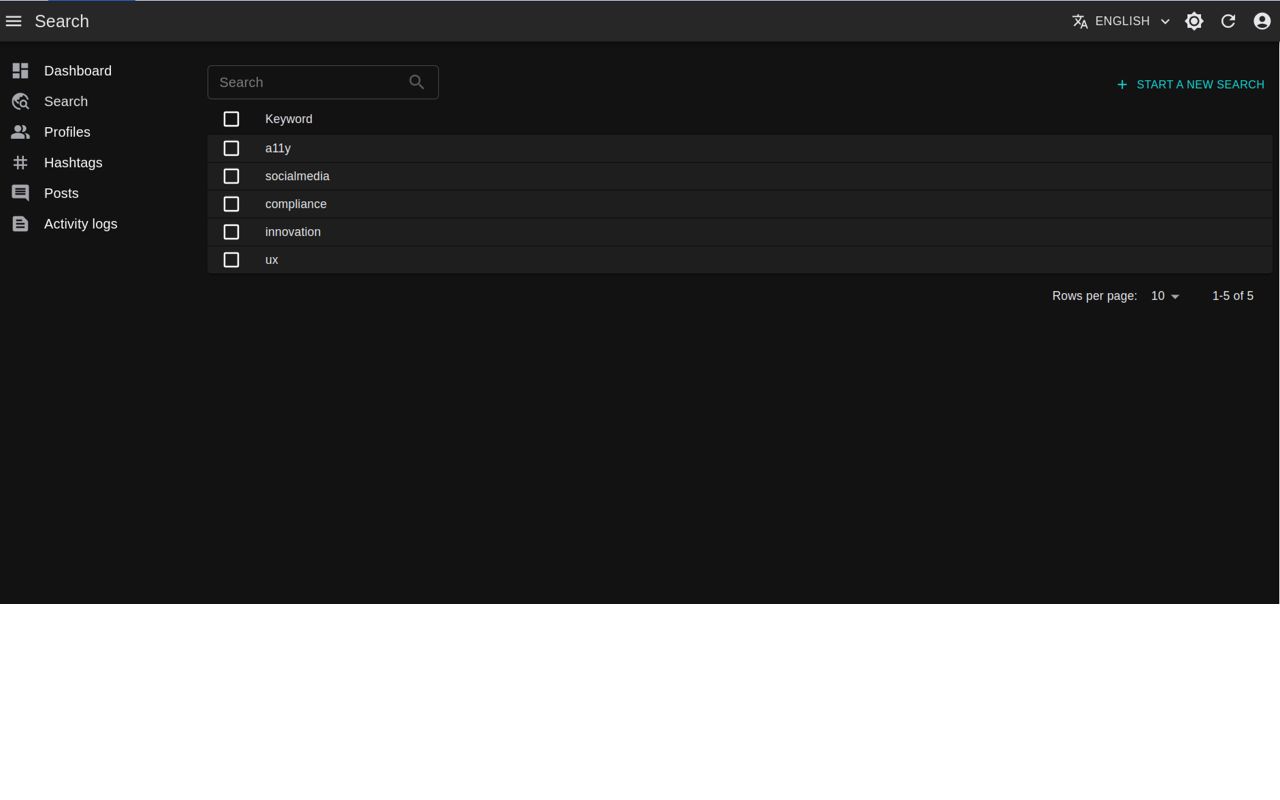The height and width of the screenshot is (800, 1280).
Task: Click the hamburger menu icon
Action: point(14,21)
